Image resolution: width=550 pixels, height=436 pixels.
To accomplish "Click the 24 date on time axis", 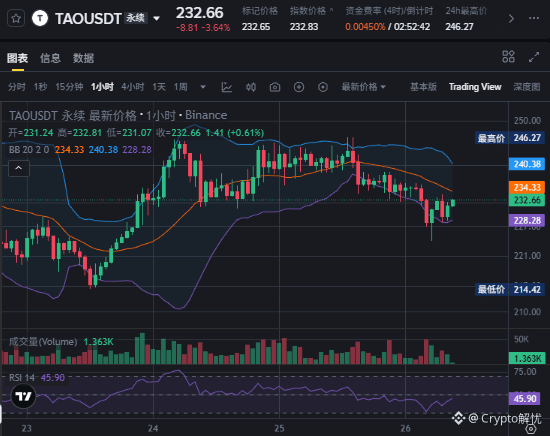I will click(x=153, y=428).
